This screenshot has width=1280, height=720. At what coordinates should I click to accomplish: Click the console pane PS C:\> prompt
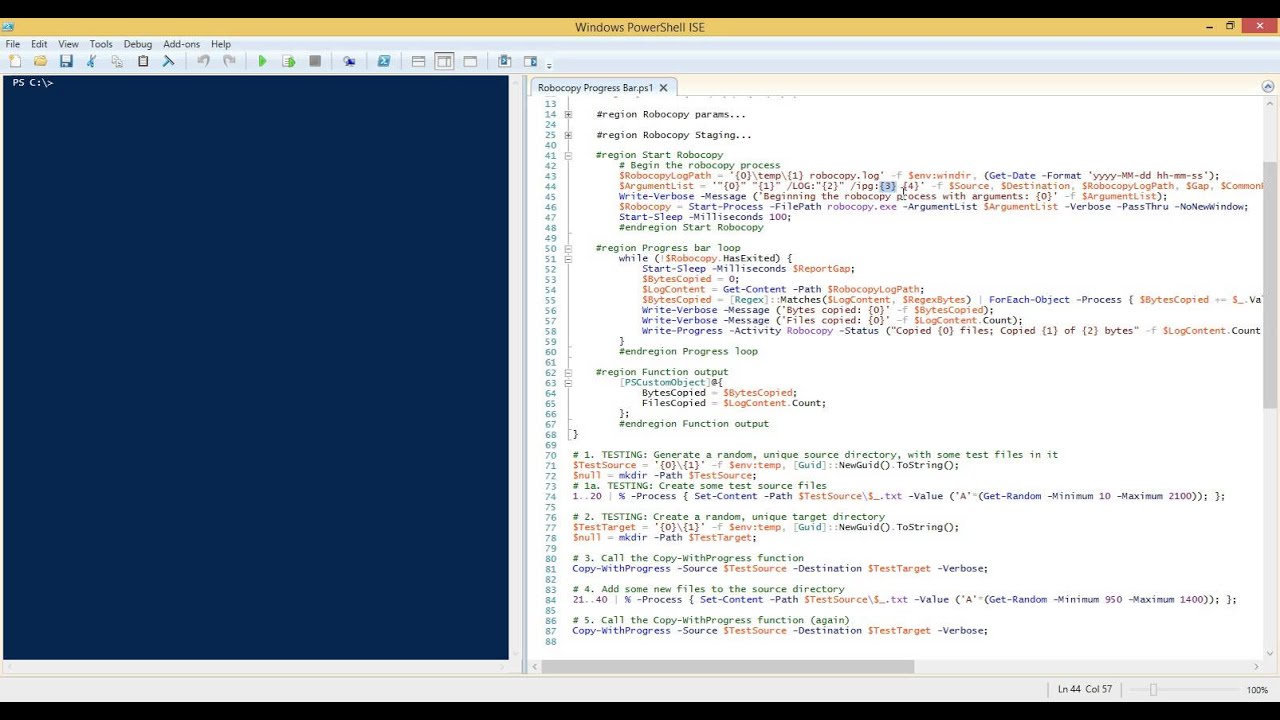pos(32,83)
